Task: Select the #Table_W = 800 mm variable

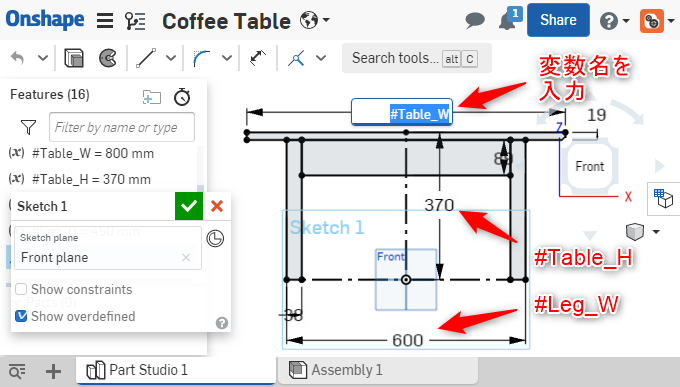Action: (x=93, y=154)
